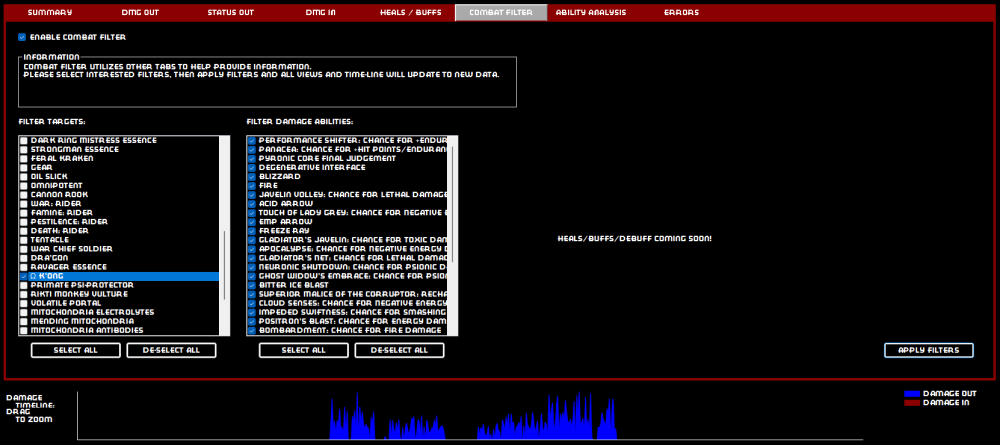Tick the Volatile Portal target checkbox
1000x445 pixels.
23,303
